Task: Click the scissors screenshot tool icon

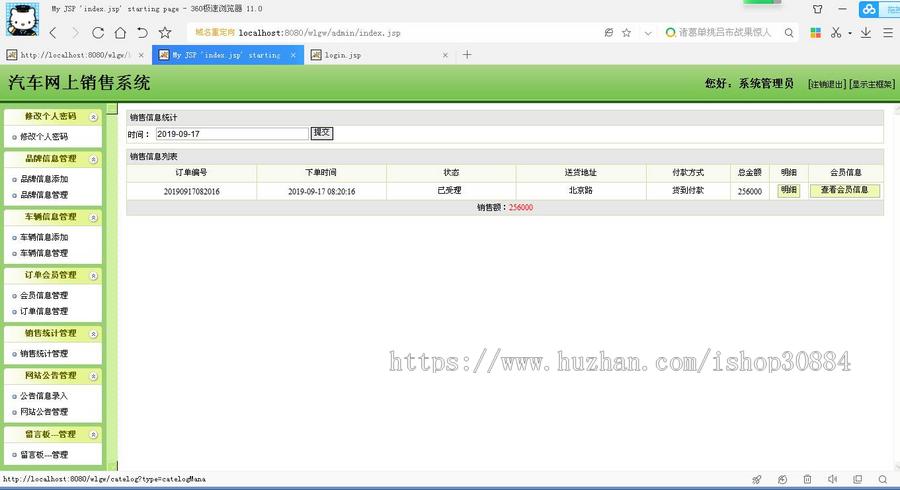Action: pyautogui.click(x=836, y=33)
